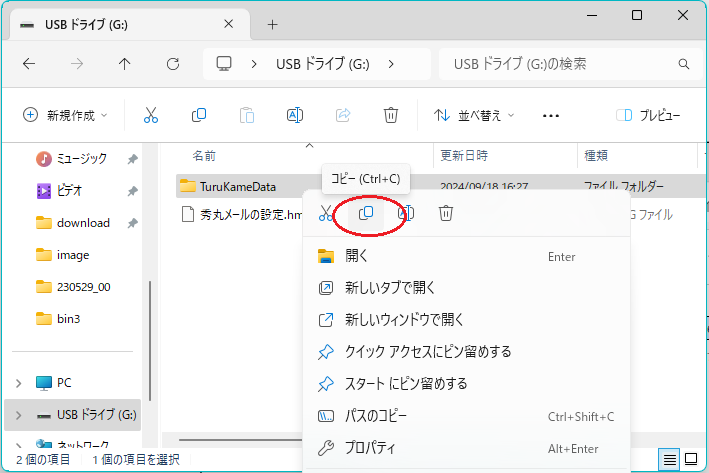Unpin download from quick access
709x473 pixels.
pyautogui.click(x=132, y=223)
